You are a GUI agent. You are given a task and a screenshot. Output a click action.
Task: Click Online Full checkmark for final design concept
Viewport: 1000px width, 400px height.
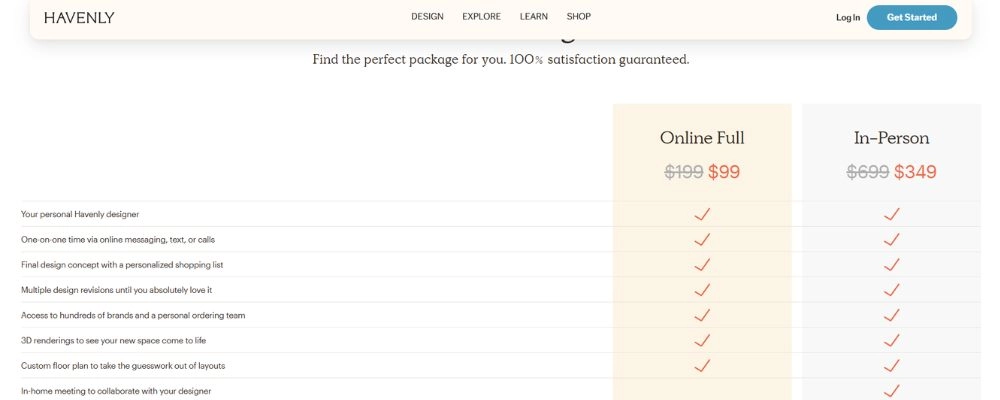(702, 264)
